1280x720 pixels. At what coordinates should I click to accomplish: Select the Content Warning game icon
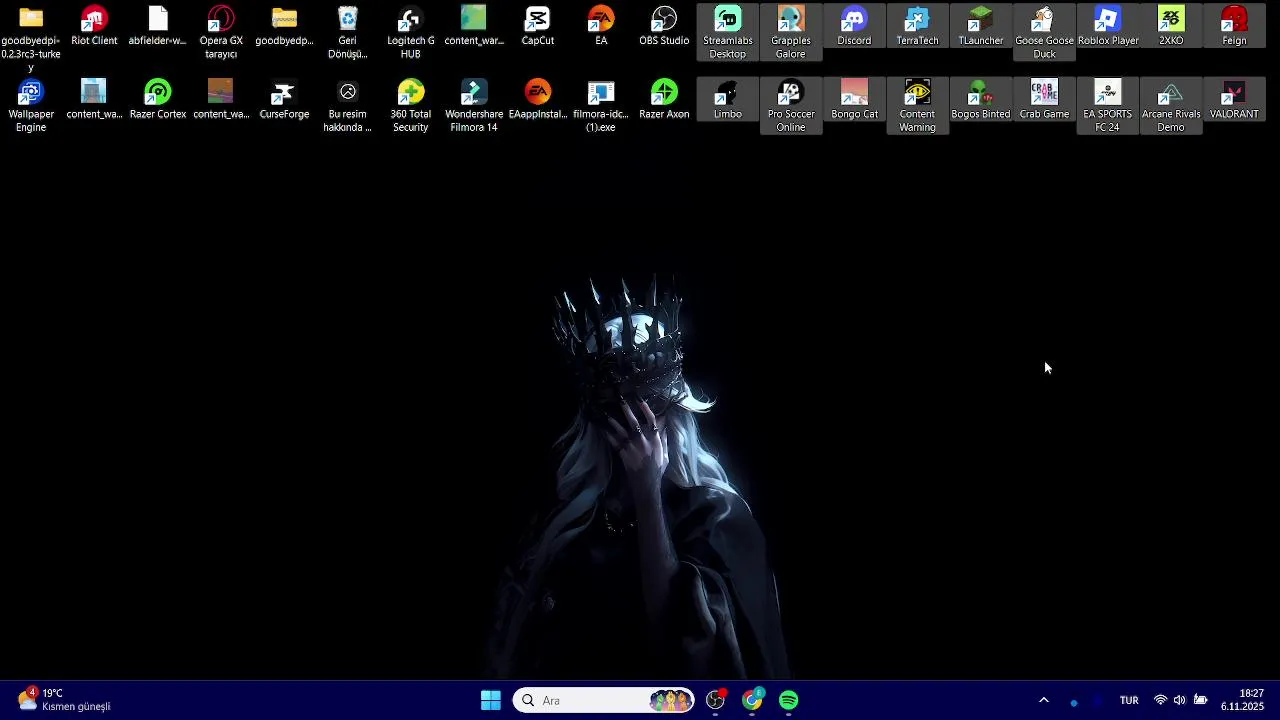coord(917,106)
